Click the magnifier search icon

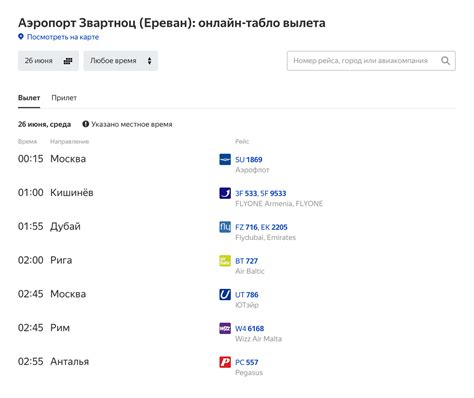point(445,61)
